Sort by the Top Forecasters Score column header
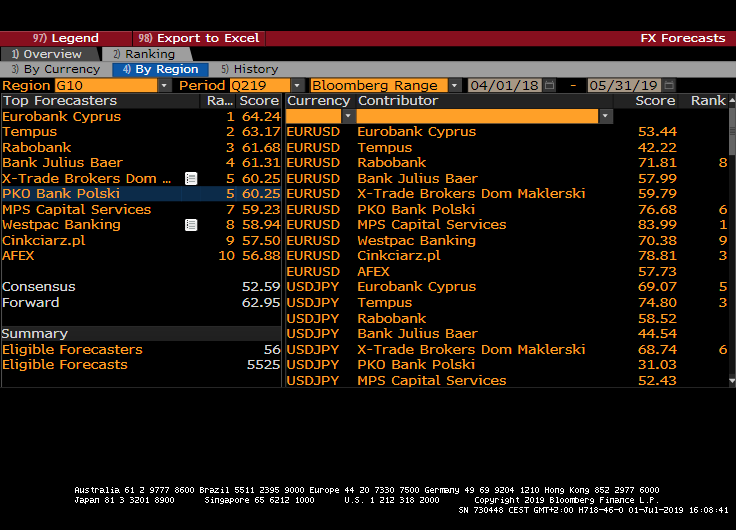This screenshot has height=530, width=736. pyautogui.click(x=259, y=101)
